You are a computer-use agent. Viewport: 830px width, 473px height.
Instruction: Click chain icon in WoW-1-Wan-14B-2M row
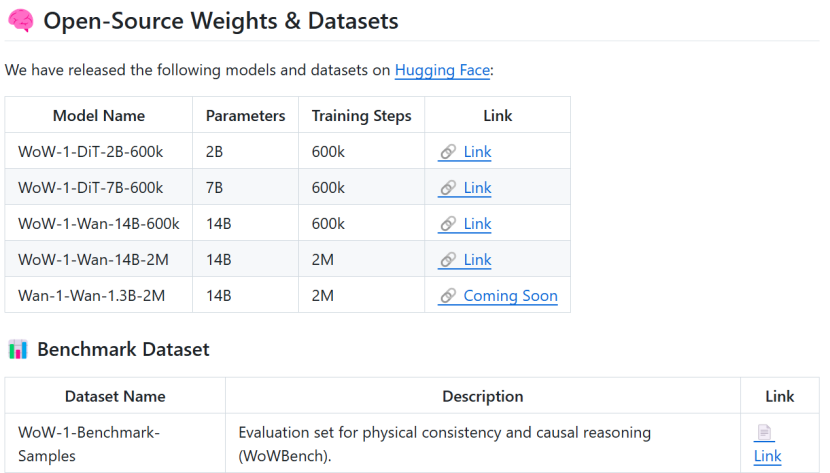(x=448, y=260)
